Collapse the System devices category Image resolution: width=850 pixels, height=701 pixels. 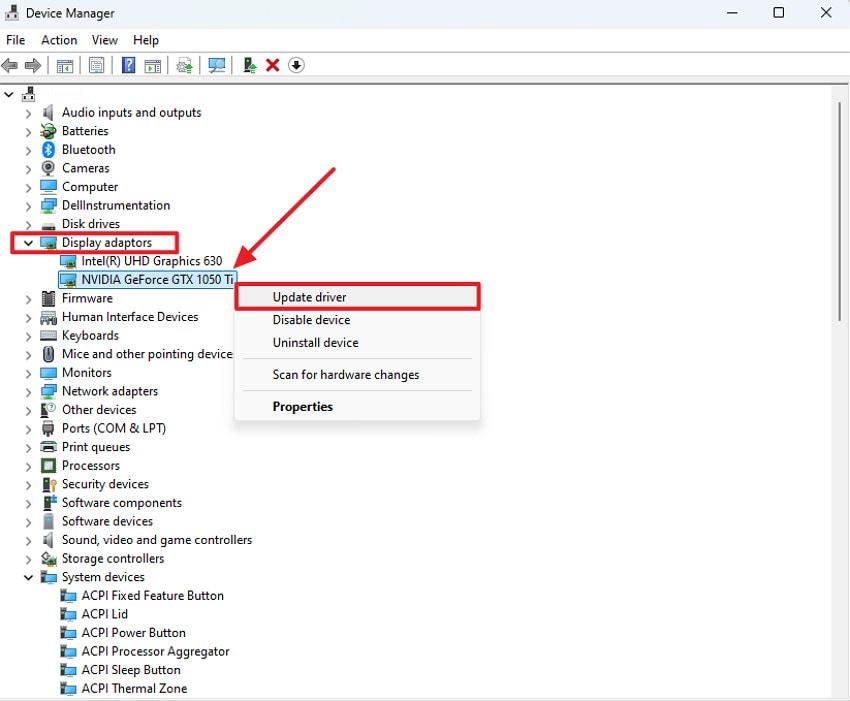(27, 576)
